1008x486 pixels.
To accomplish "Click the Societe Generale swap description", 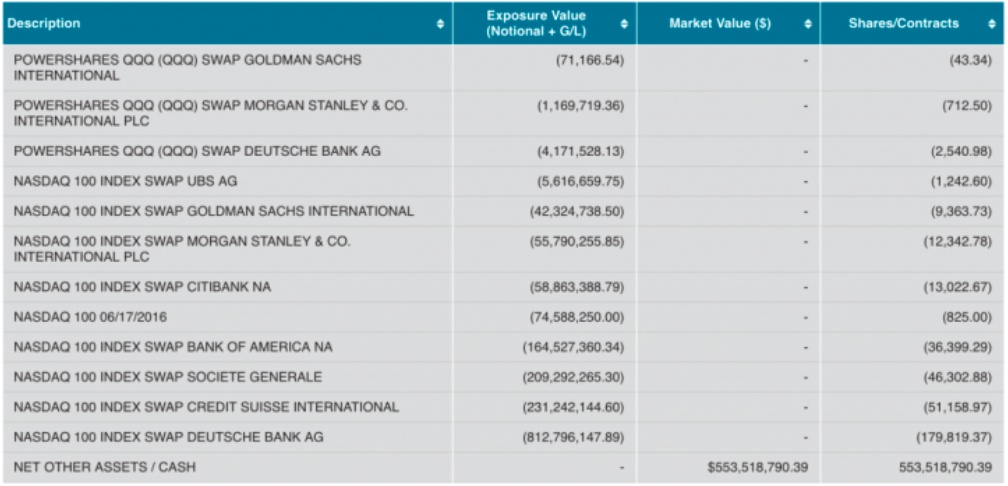I will tap(168, 377).
